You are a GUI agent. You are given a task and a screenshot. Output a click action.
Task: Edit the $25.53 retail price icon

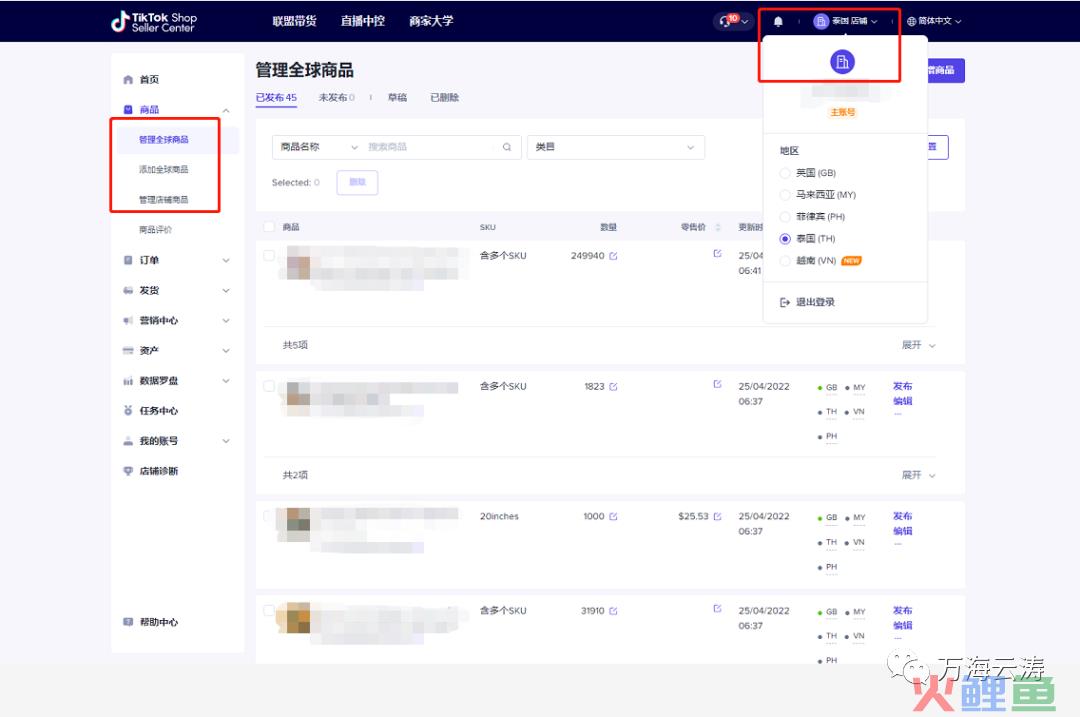pyautogui.click(x=718, y=516)
